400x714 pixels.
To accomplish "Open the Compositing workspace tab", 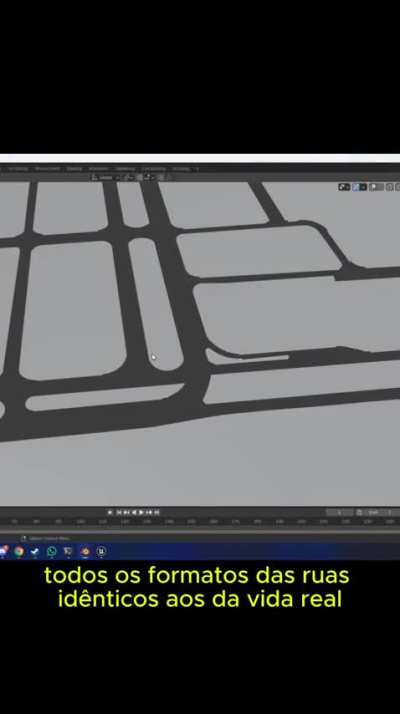I will (x=153, y=169).
